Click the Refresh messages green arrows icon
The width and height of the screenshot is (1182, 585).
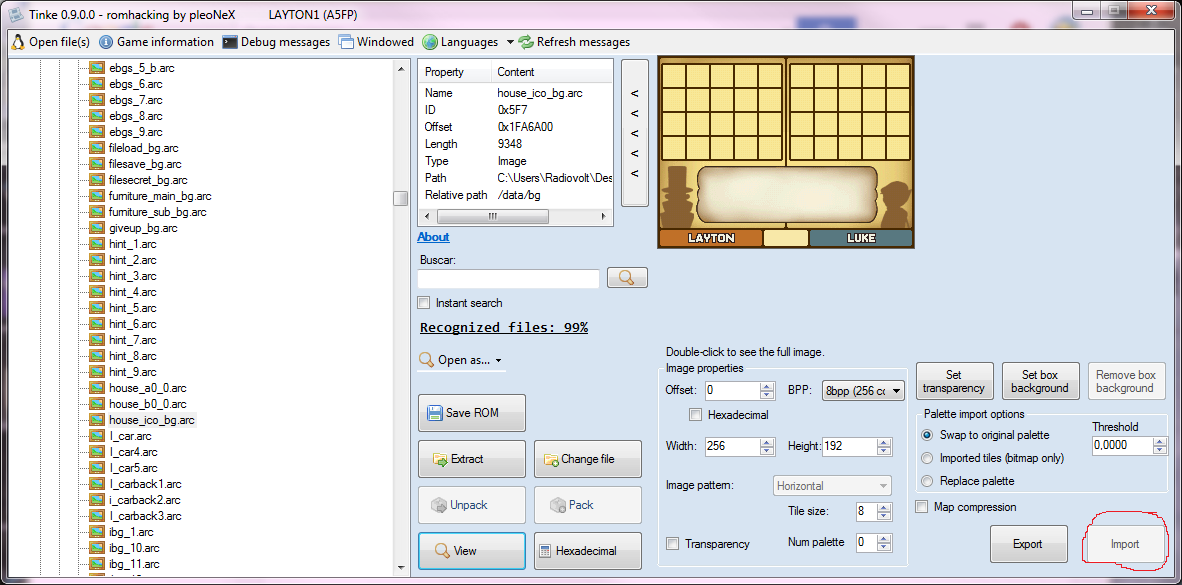coord(525,41)
